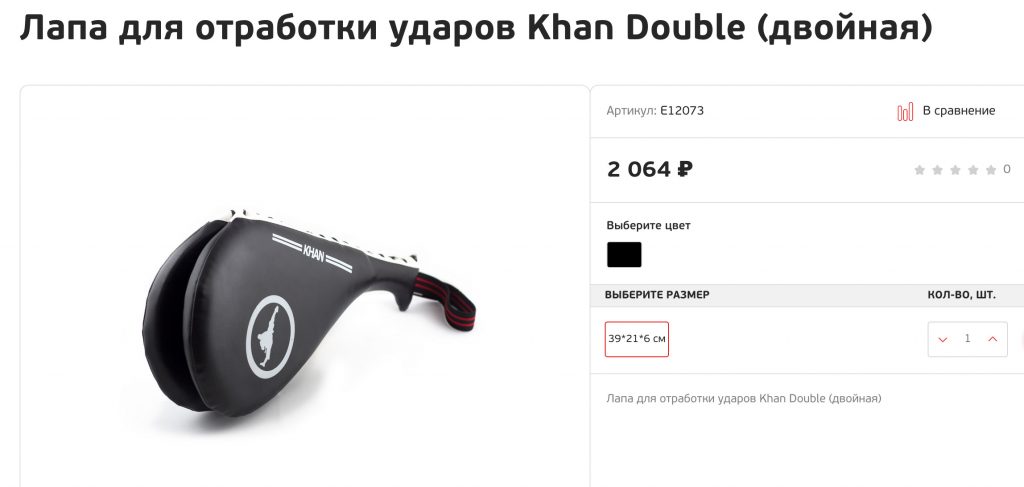Rate product with the fifth star
1024x487 pixels.
pyautogui.click(x=991, y=170)
